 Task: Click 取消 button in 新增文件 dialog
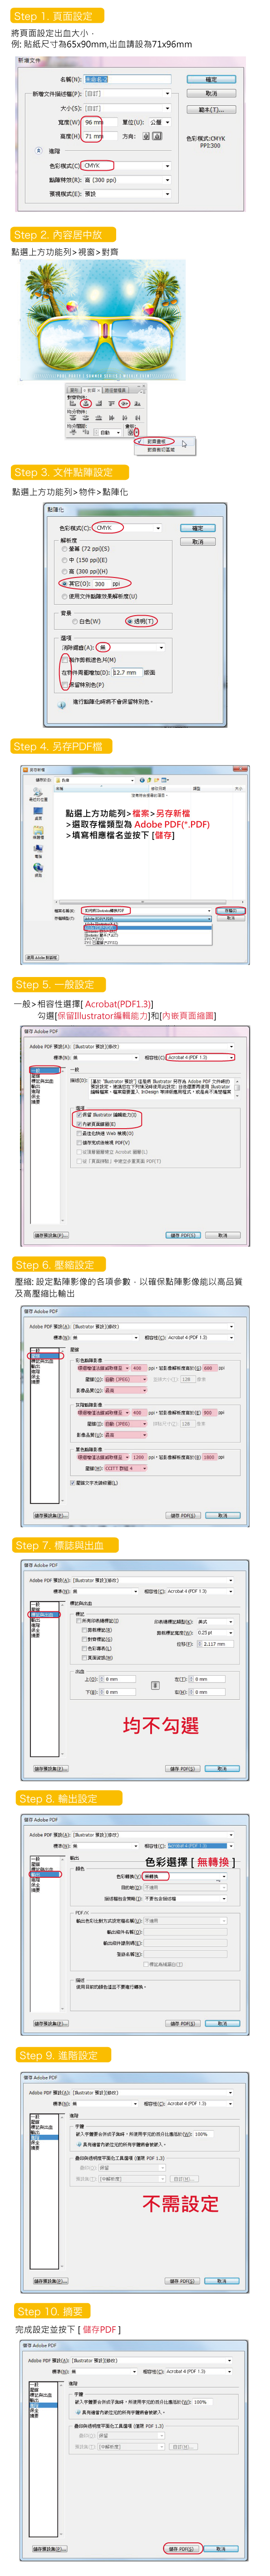tap(211, 93)
